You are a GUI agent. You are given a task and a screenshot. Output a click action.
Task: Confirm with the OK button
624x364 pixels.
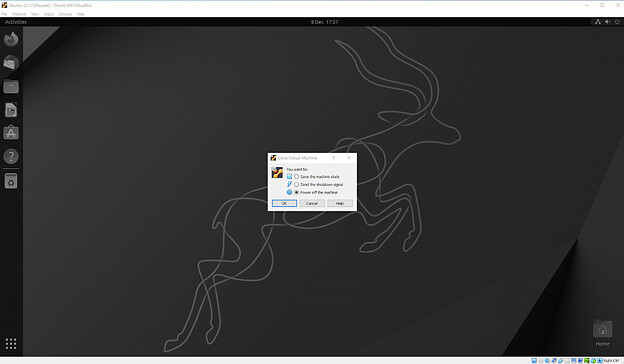[284, 203]
